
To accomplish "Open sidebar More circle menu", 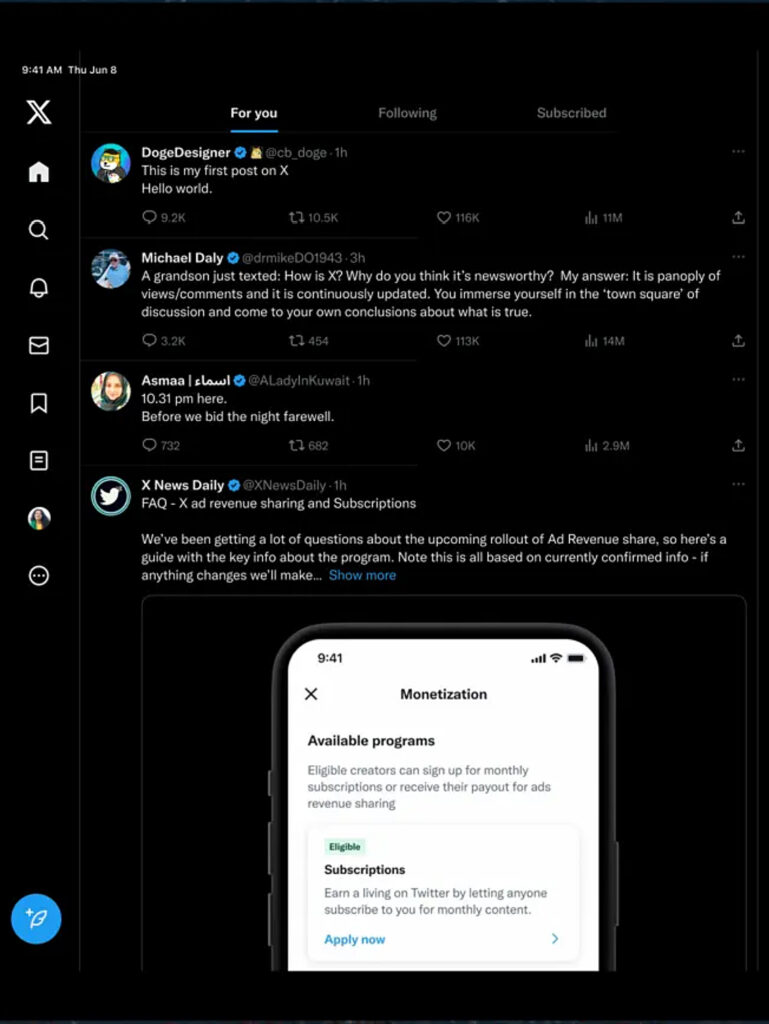I will click(x=39, y=575).
